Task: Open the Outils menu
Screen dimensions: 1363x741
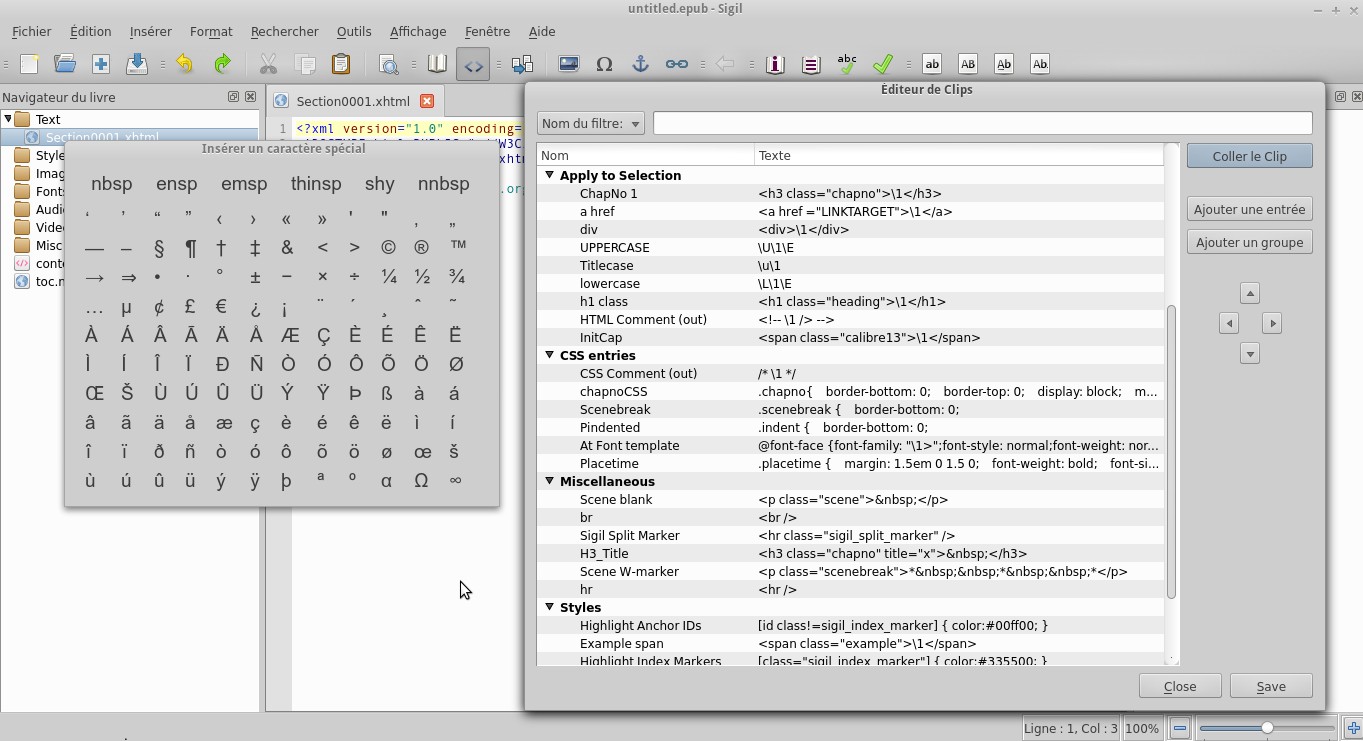Action: point(353,31)
